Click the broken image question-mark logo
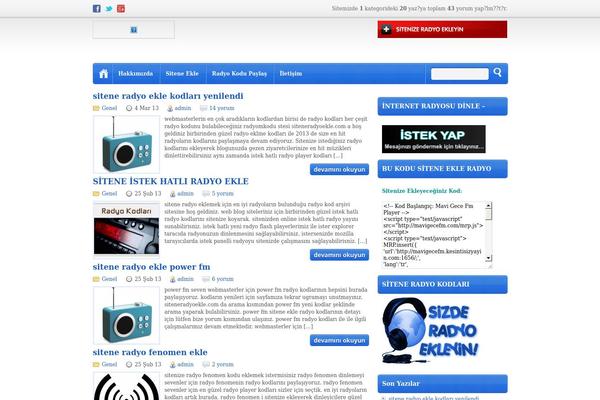This screenshot has width=600, height=400. [x=134, y=30]
